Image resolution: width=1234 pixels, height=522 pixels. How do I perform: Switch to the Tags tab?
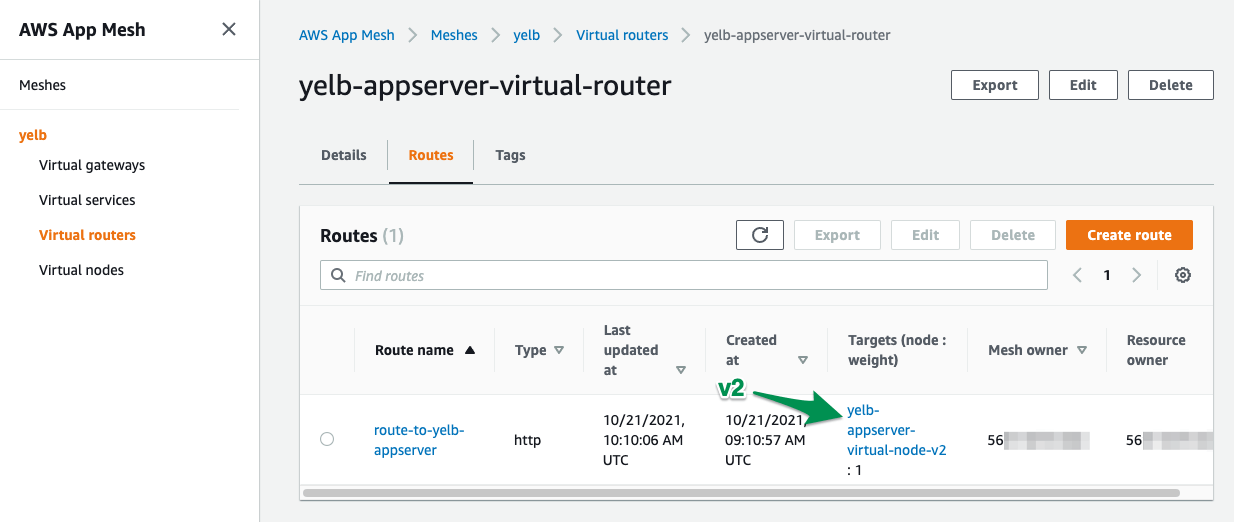(x=510, y=155)
